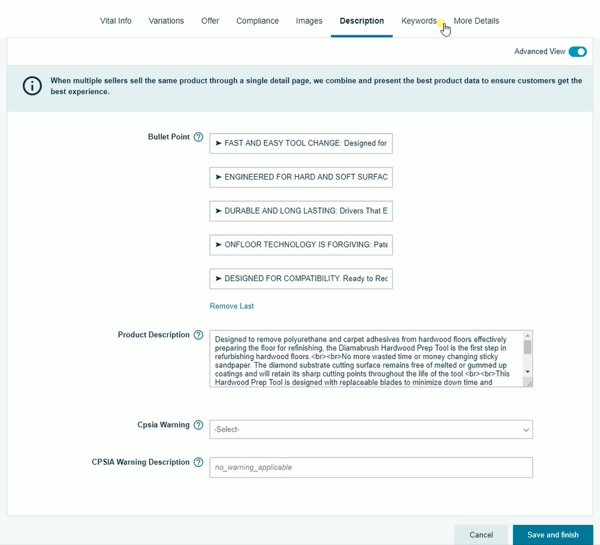This screenshot has height=545, width=600.
Task: Edit the ONFLOOR TECHNOLOGY IS FORGIVING bullet
Action: tap(301, 245)
